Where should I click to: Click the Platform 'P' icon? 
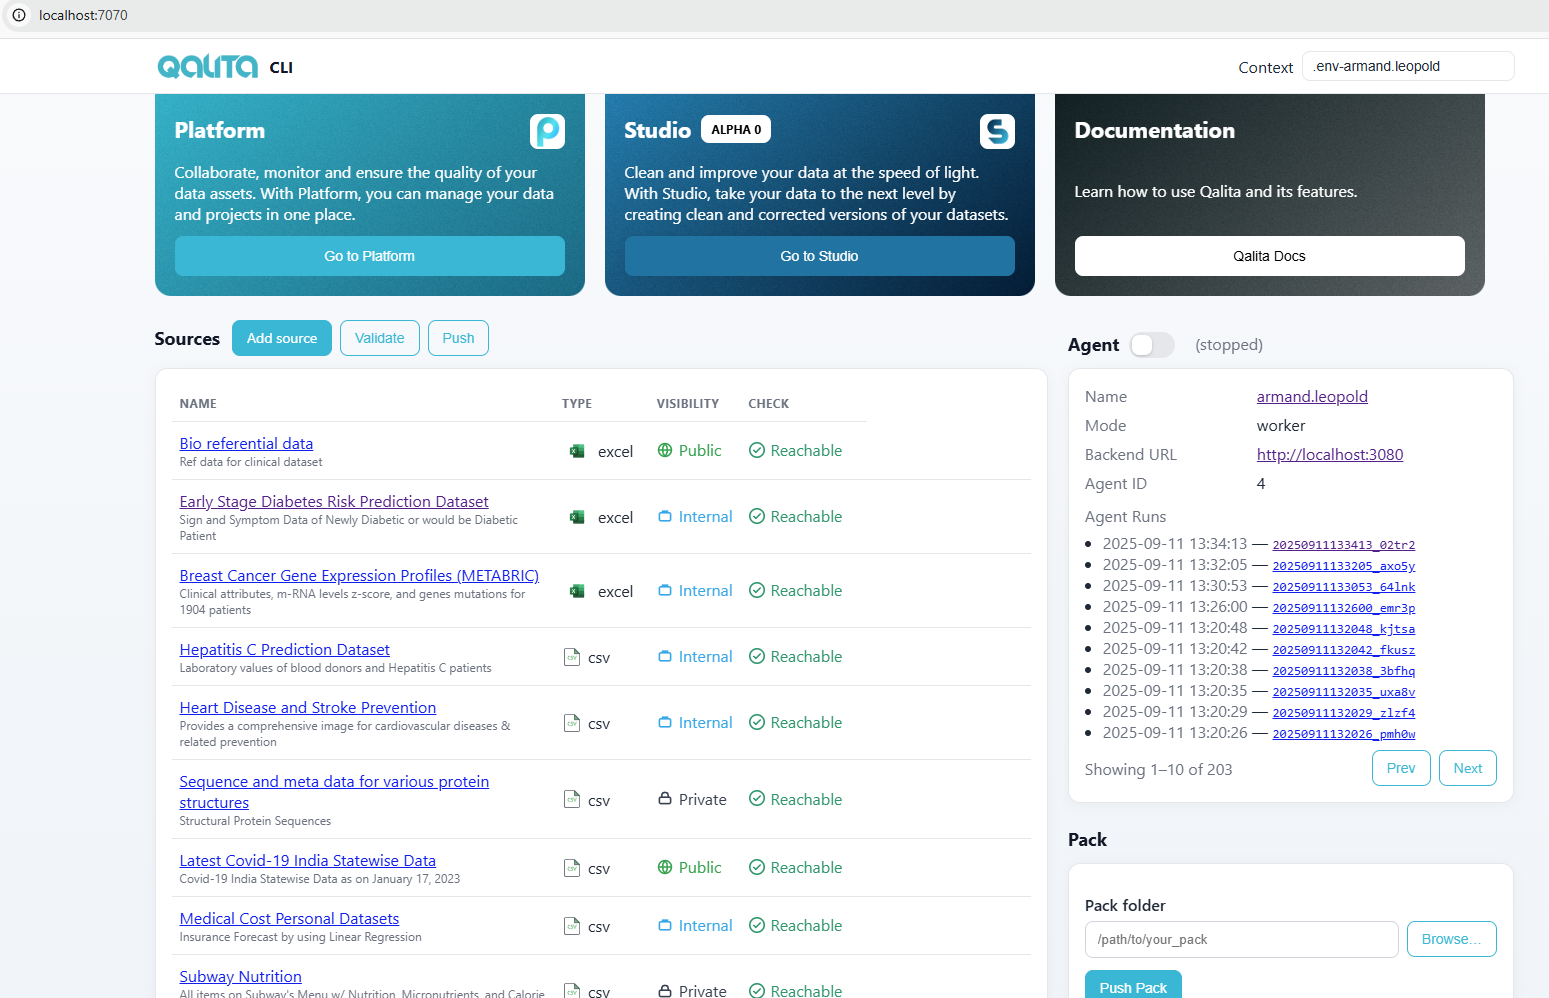547,131
